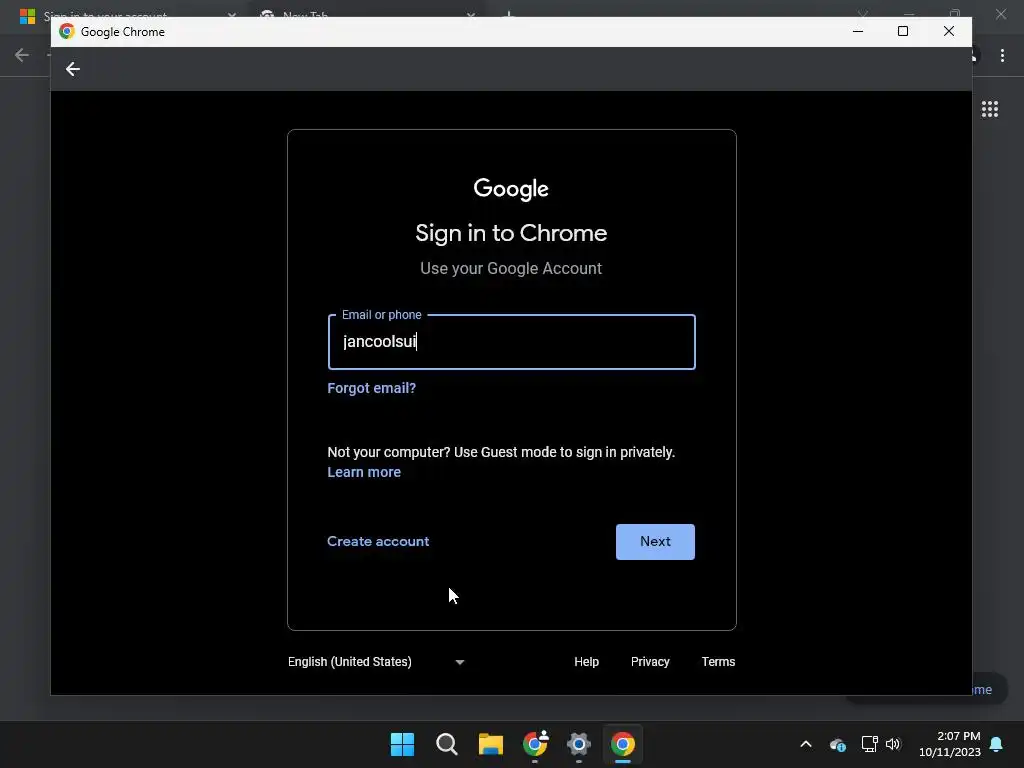Click the back arrow in sign-in dialog
Image resolution: width=1024 pixels, height=768 pixels.
point(72,69)
